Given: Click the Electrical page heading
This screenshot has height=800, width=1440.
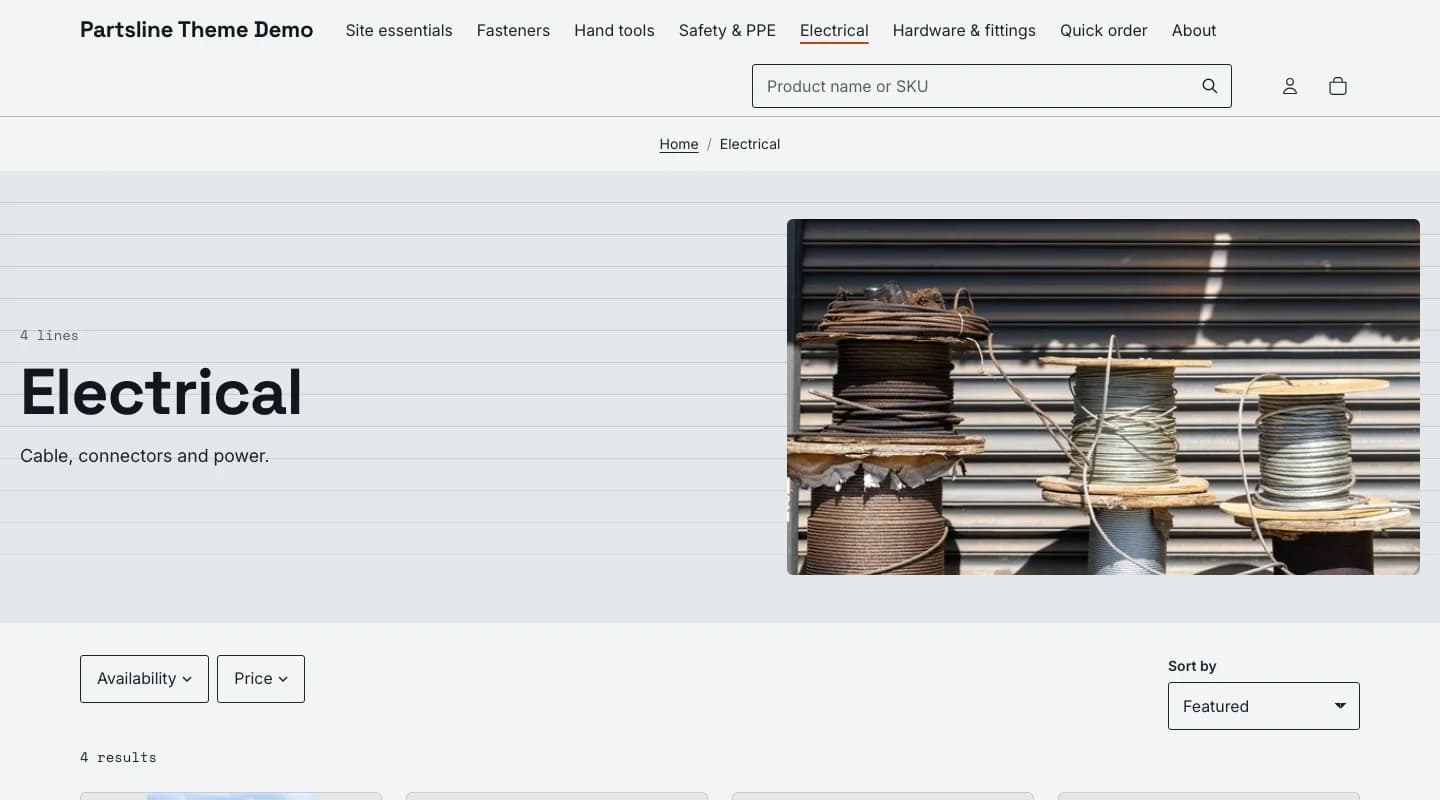Looking at the screenshot, I should pos(161,392).
